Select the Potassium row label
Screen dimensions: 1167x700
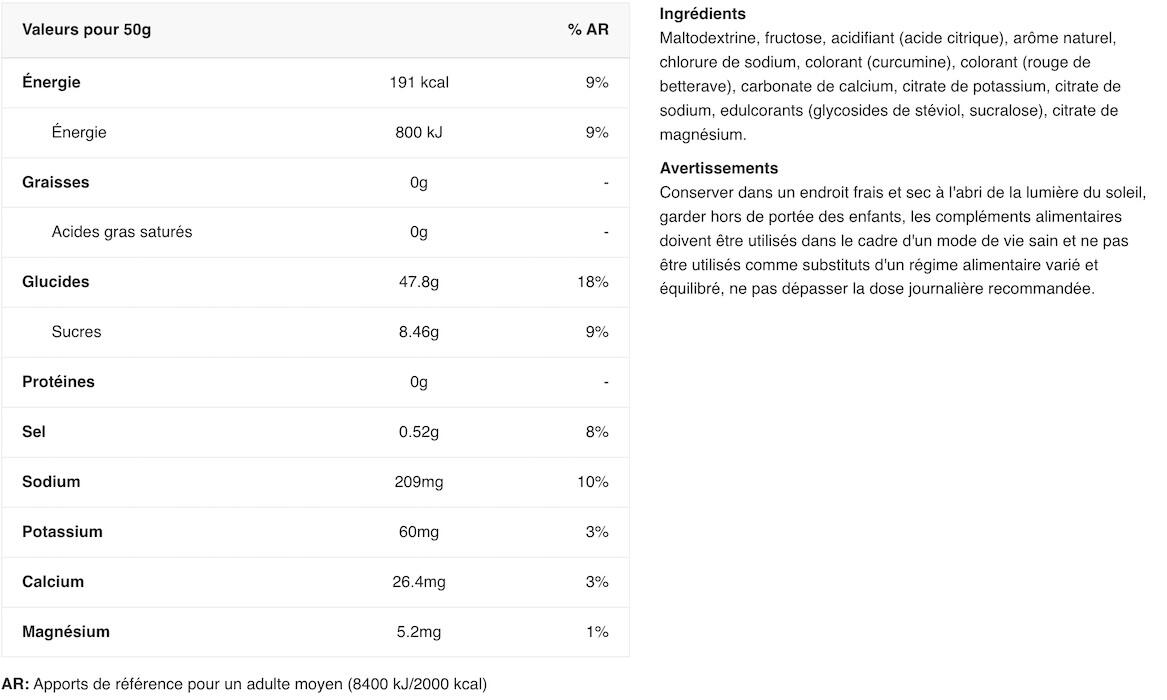tap(63, 532)
